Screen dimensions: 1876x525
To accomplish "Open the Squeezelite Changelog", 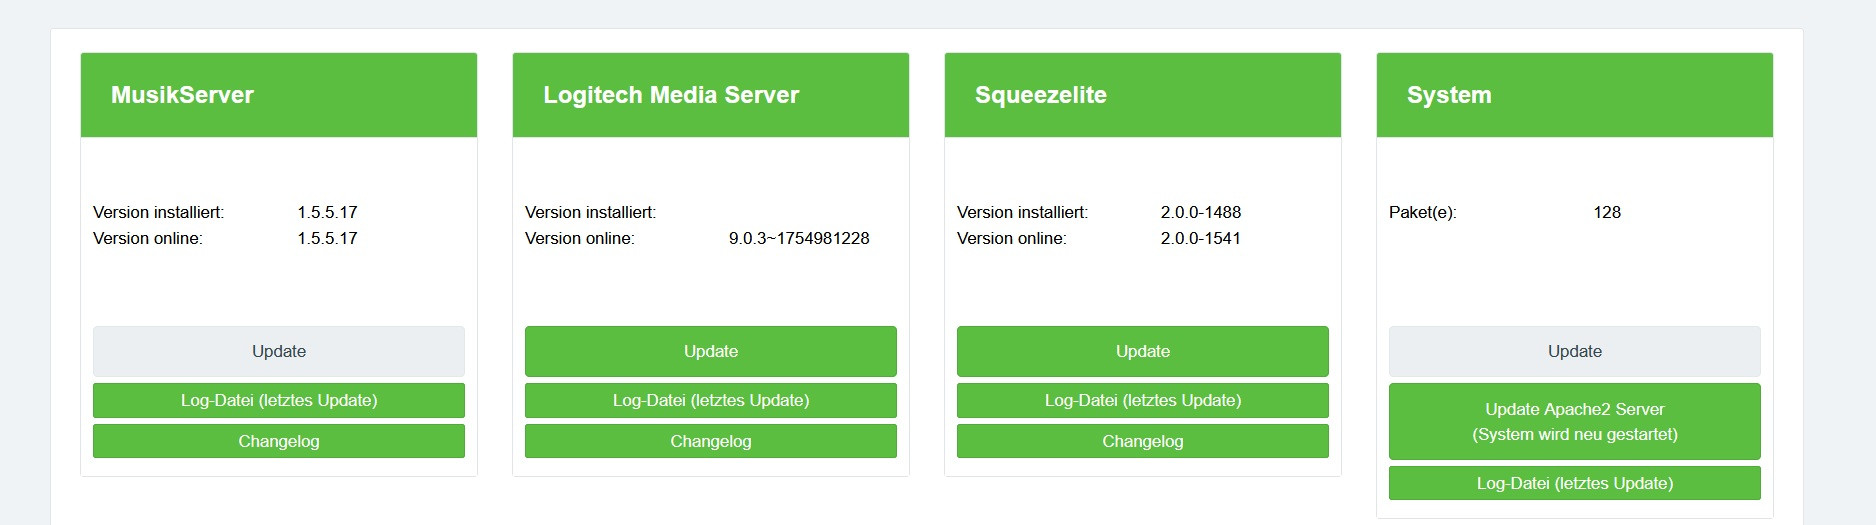I will coord(1142,441).
